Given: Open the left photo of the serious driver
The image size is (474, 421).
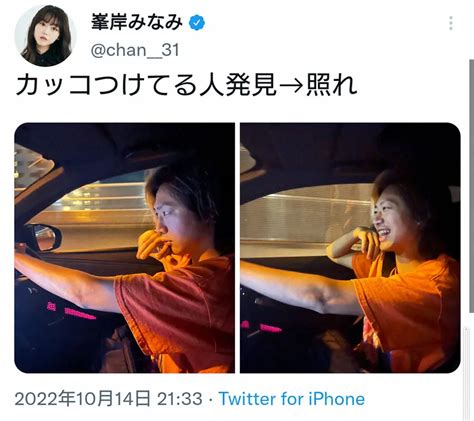Looking at the screenshot, I should (125, 248).
